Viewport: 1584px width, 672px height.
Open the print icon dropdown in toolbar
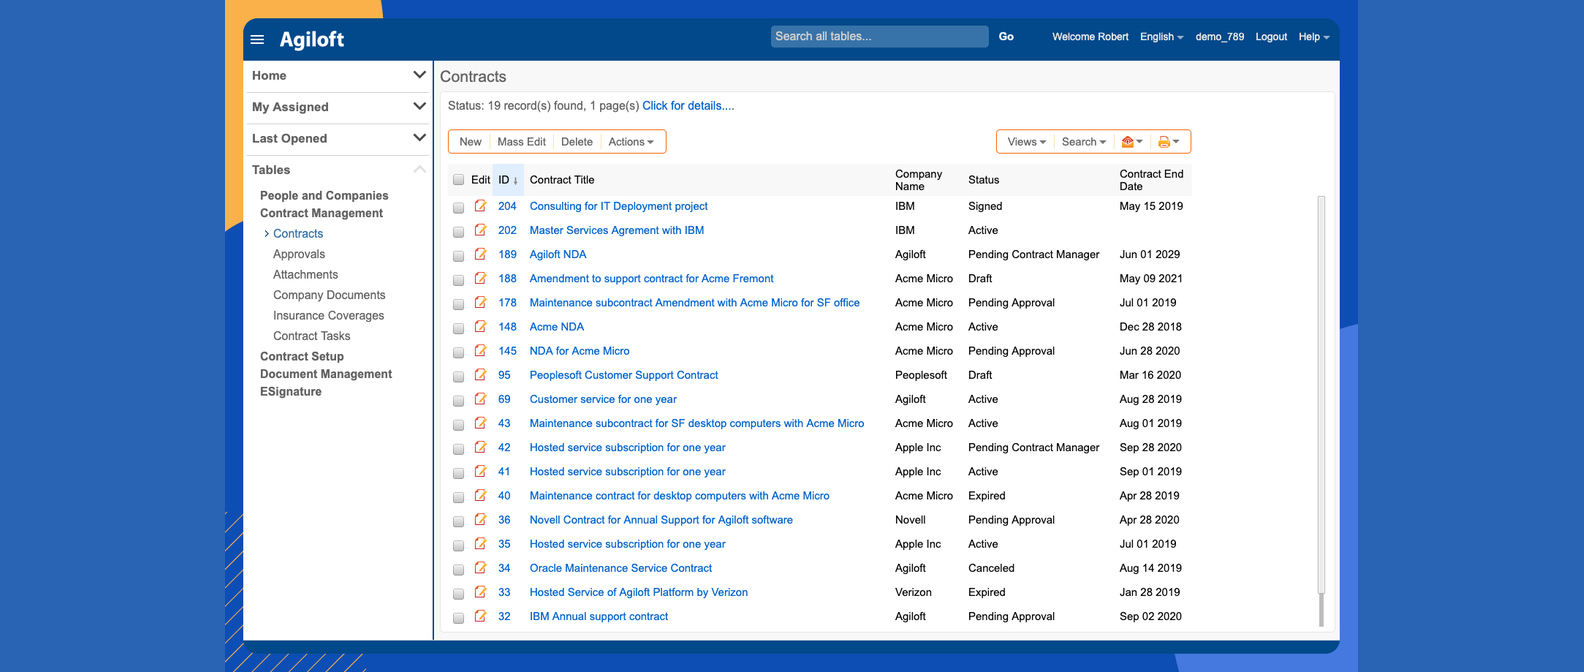1168,142
